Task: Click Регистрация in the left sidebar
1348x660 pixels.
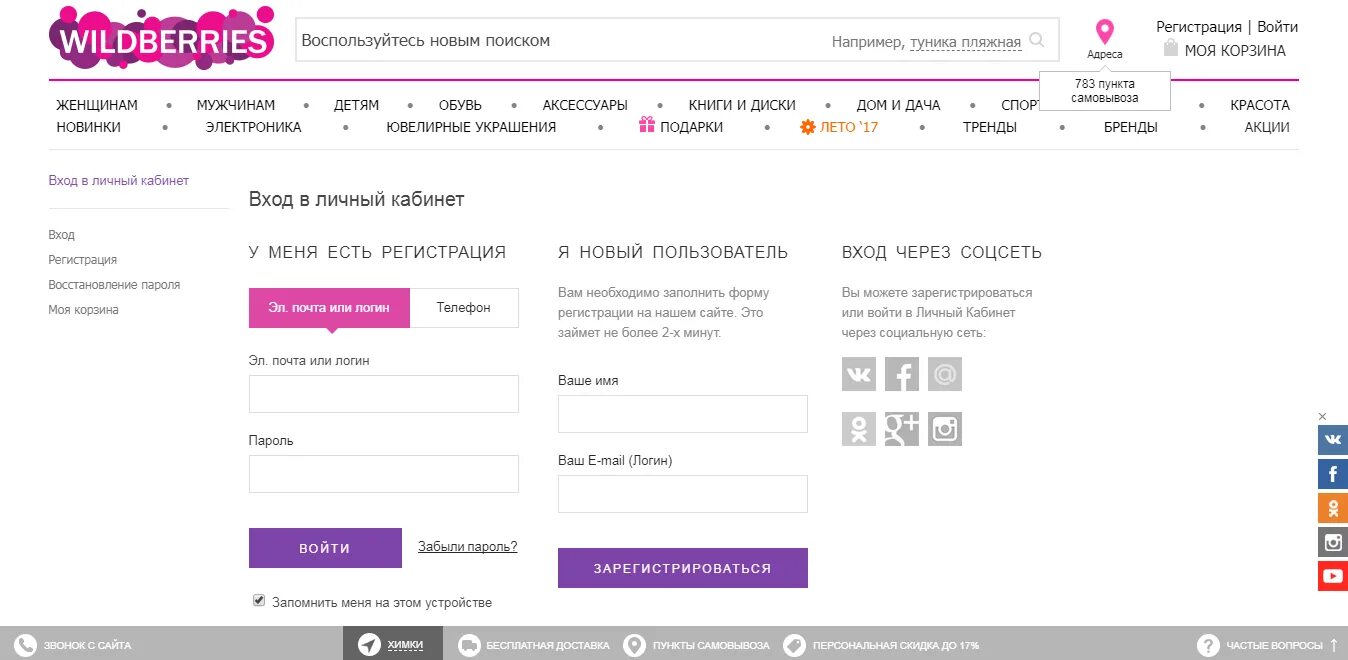Action: coord(83,260)
